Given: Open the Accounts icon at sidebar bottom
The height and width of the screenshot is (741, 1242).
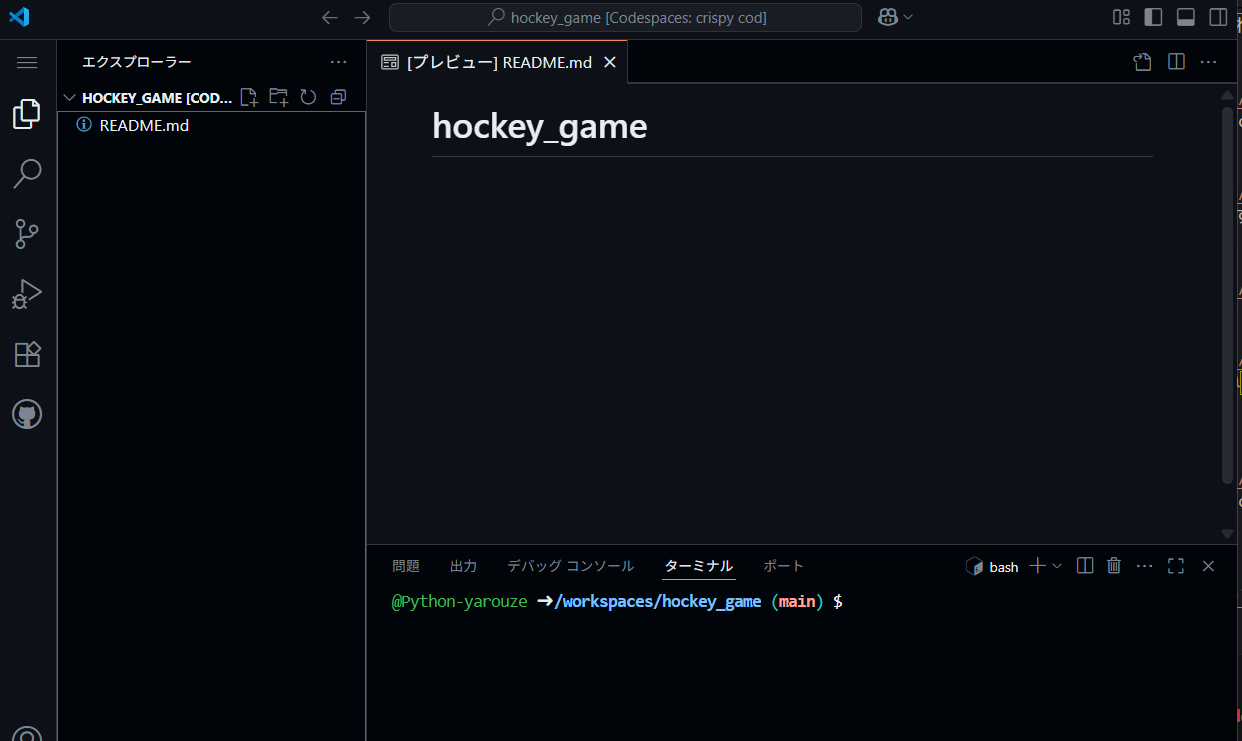Looking at the screenshot, I should click(27, 735).
